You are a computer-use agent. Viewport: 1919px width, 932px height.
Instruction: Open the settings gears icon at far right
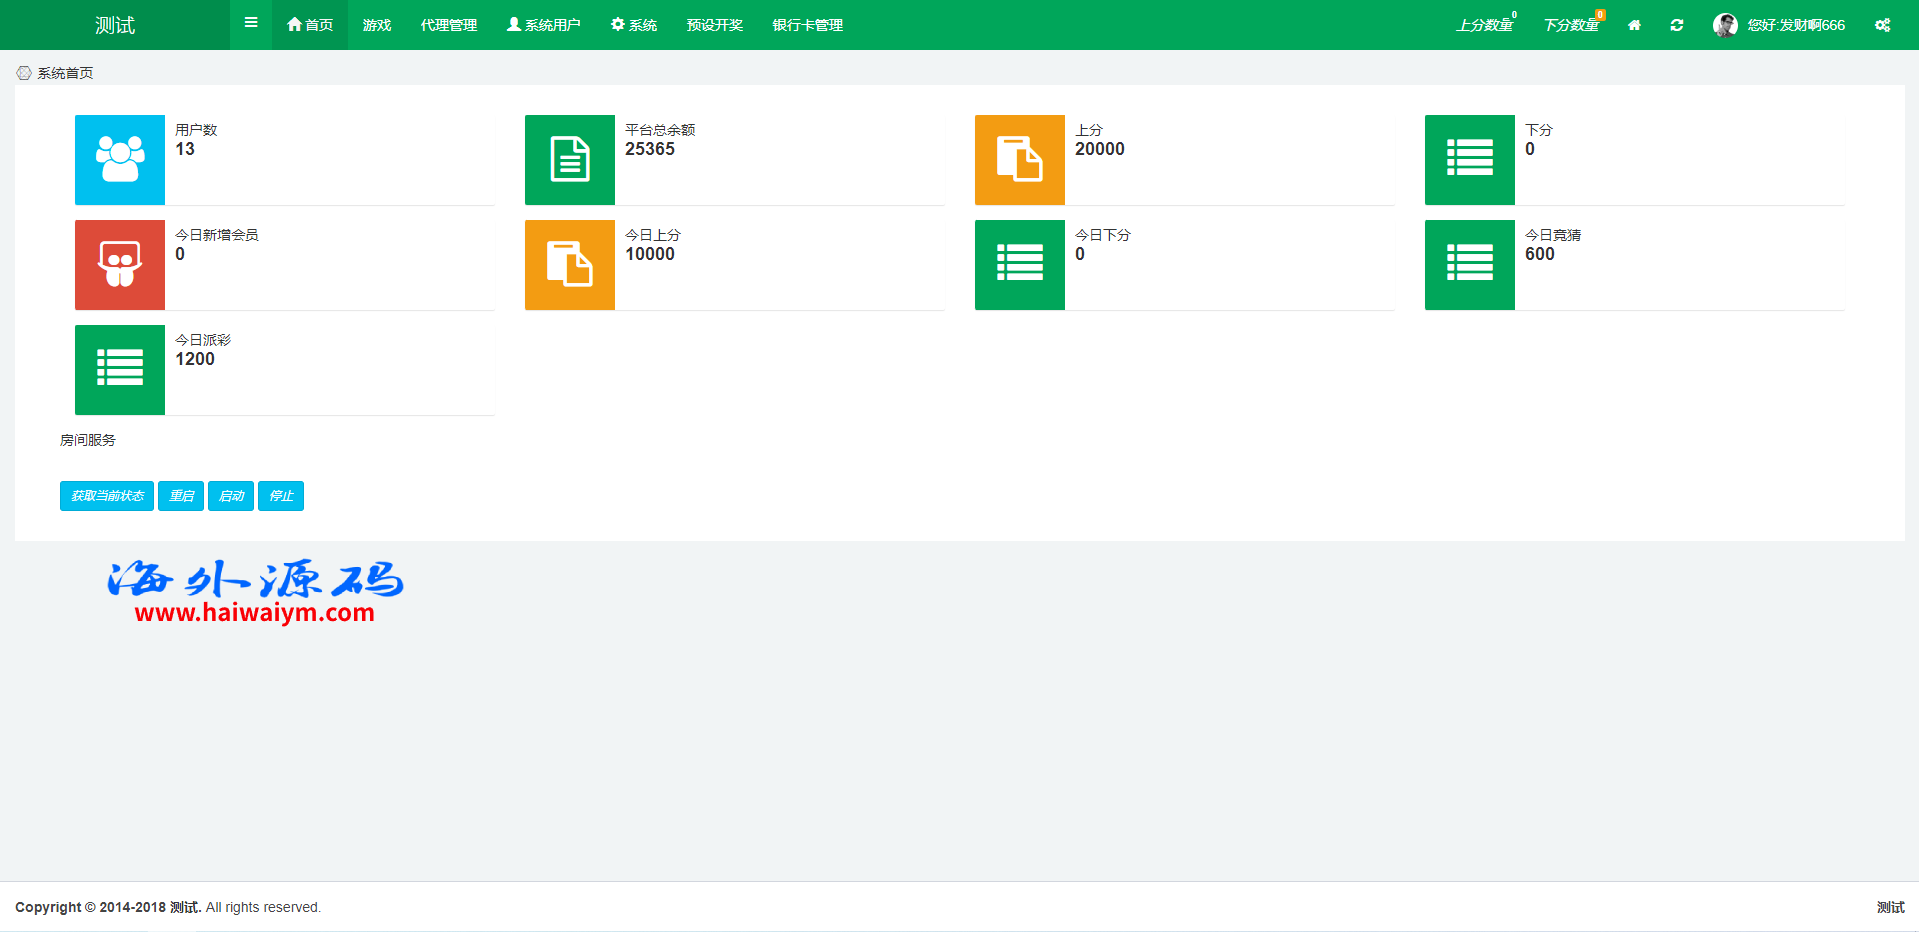click(x=1882, y=25)
